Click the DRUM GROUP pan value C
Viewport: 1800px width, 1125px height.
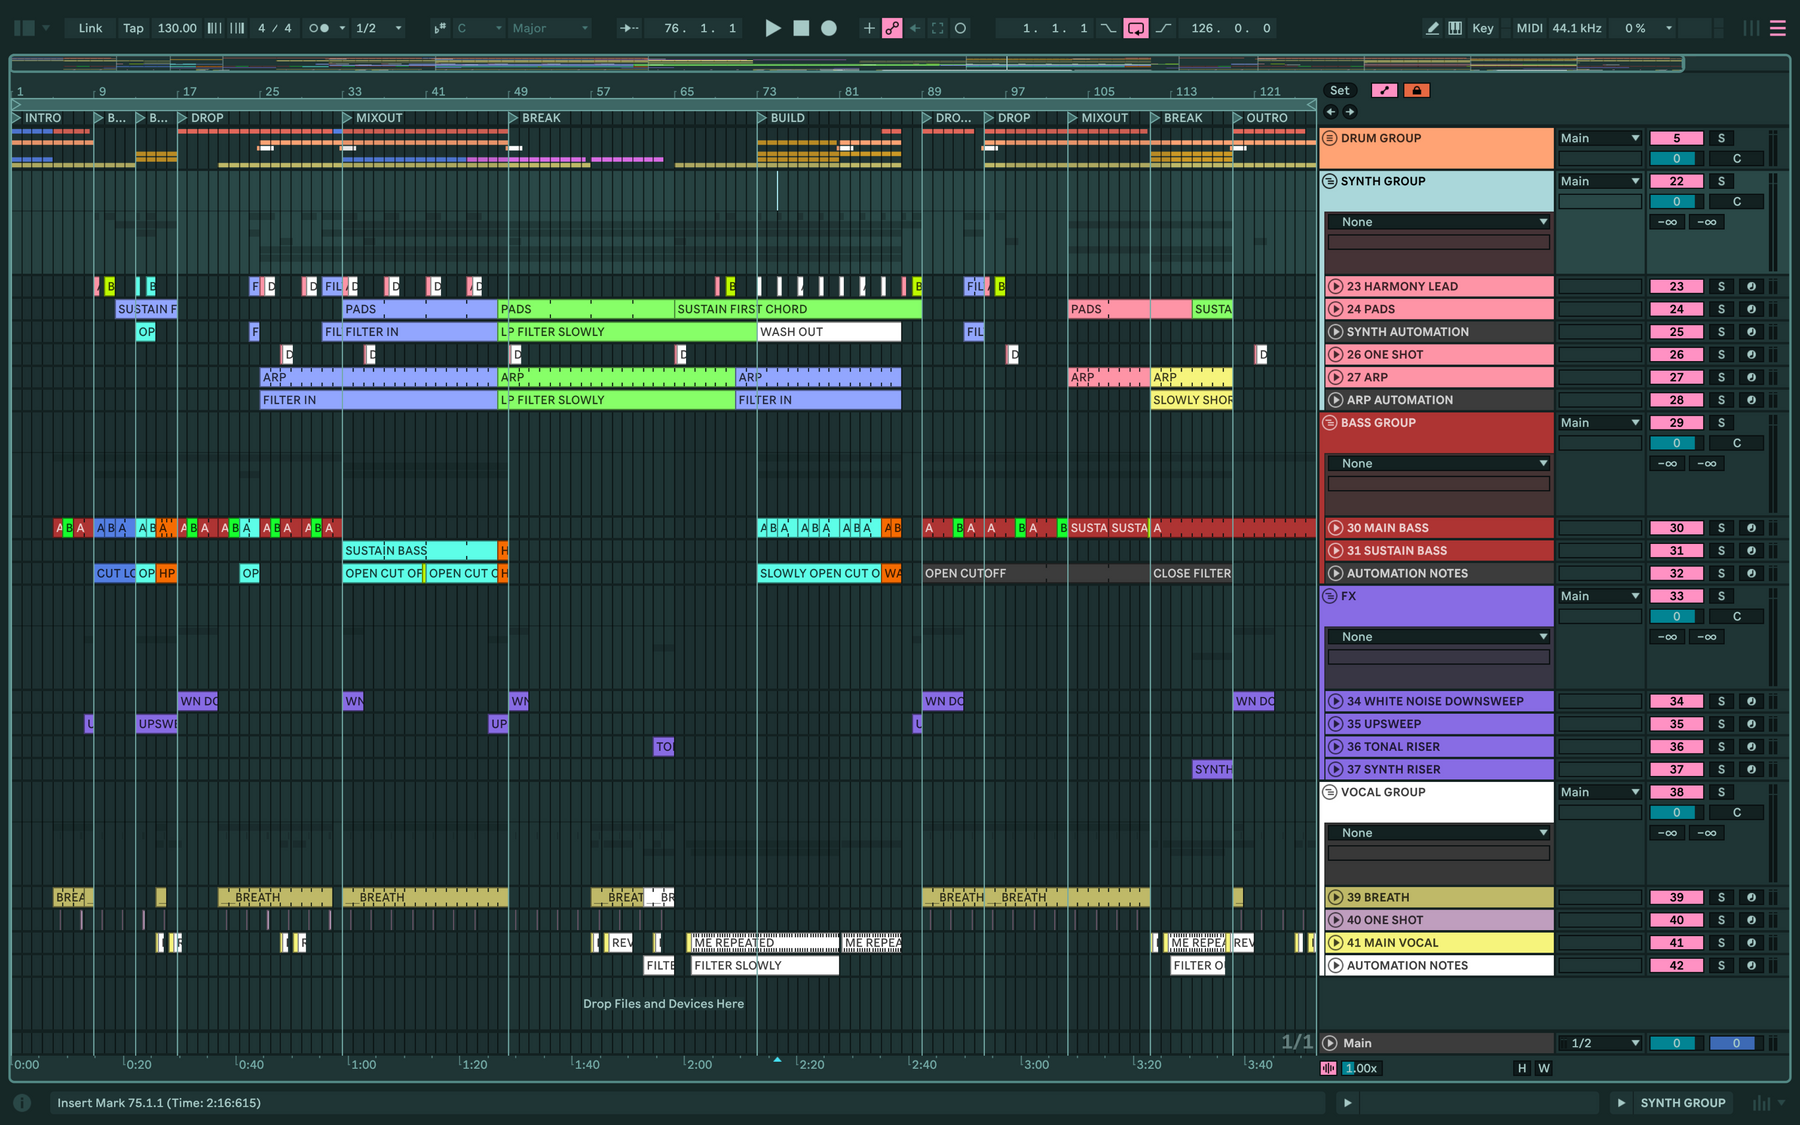tap(1736, 158)
